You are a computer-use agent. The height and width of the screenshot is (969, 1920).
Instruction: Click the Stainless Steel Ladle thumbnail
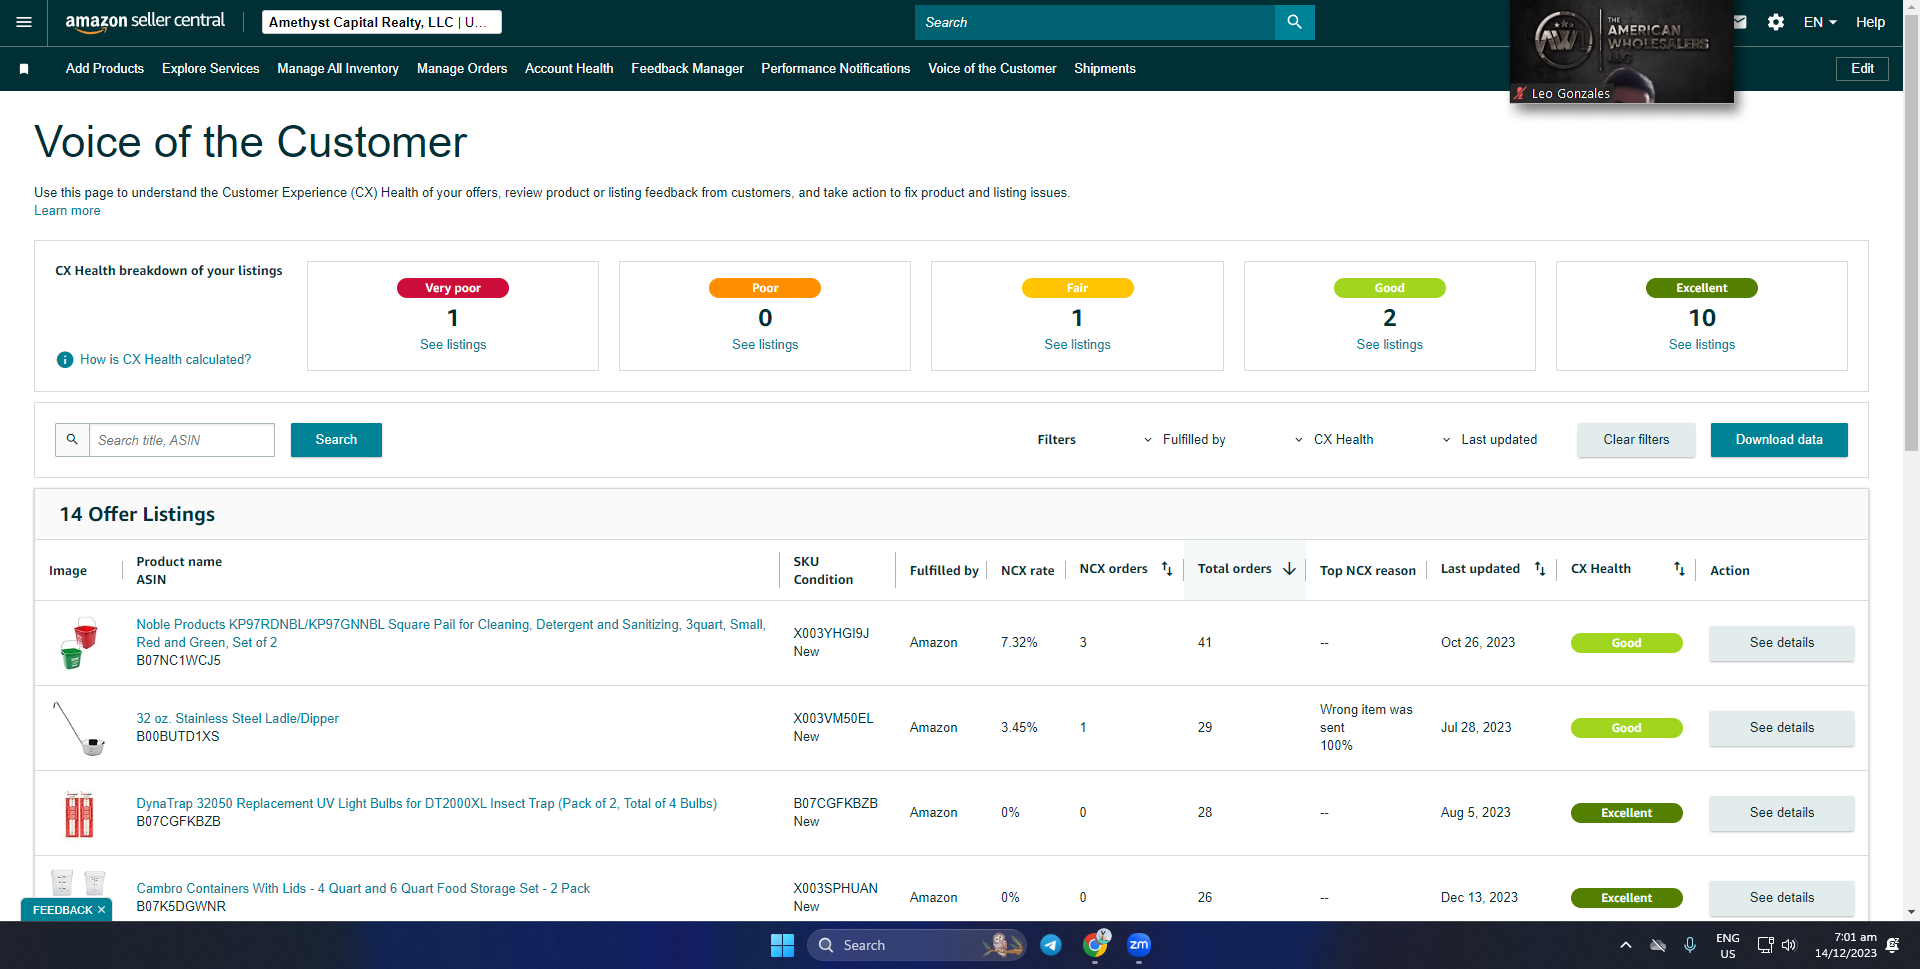pos(78,728)
